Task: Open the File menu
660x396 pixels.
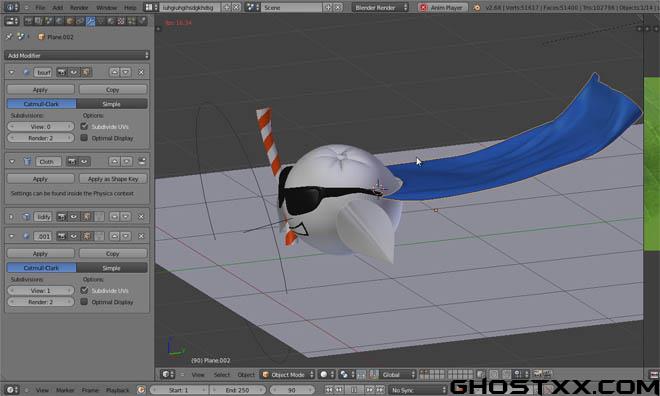Action: tap(40, 8)
